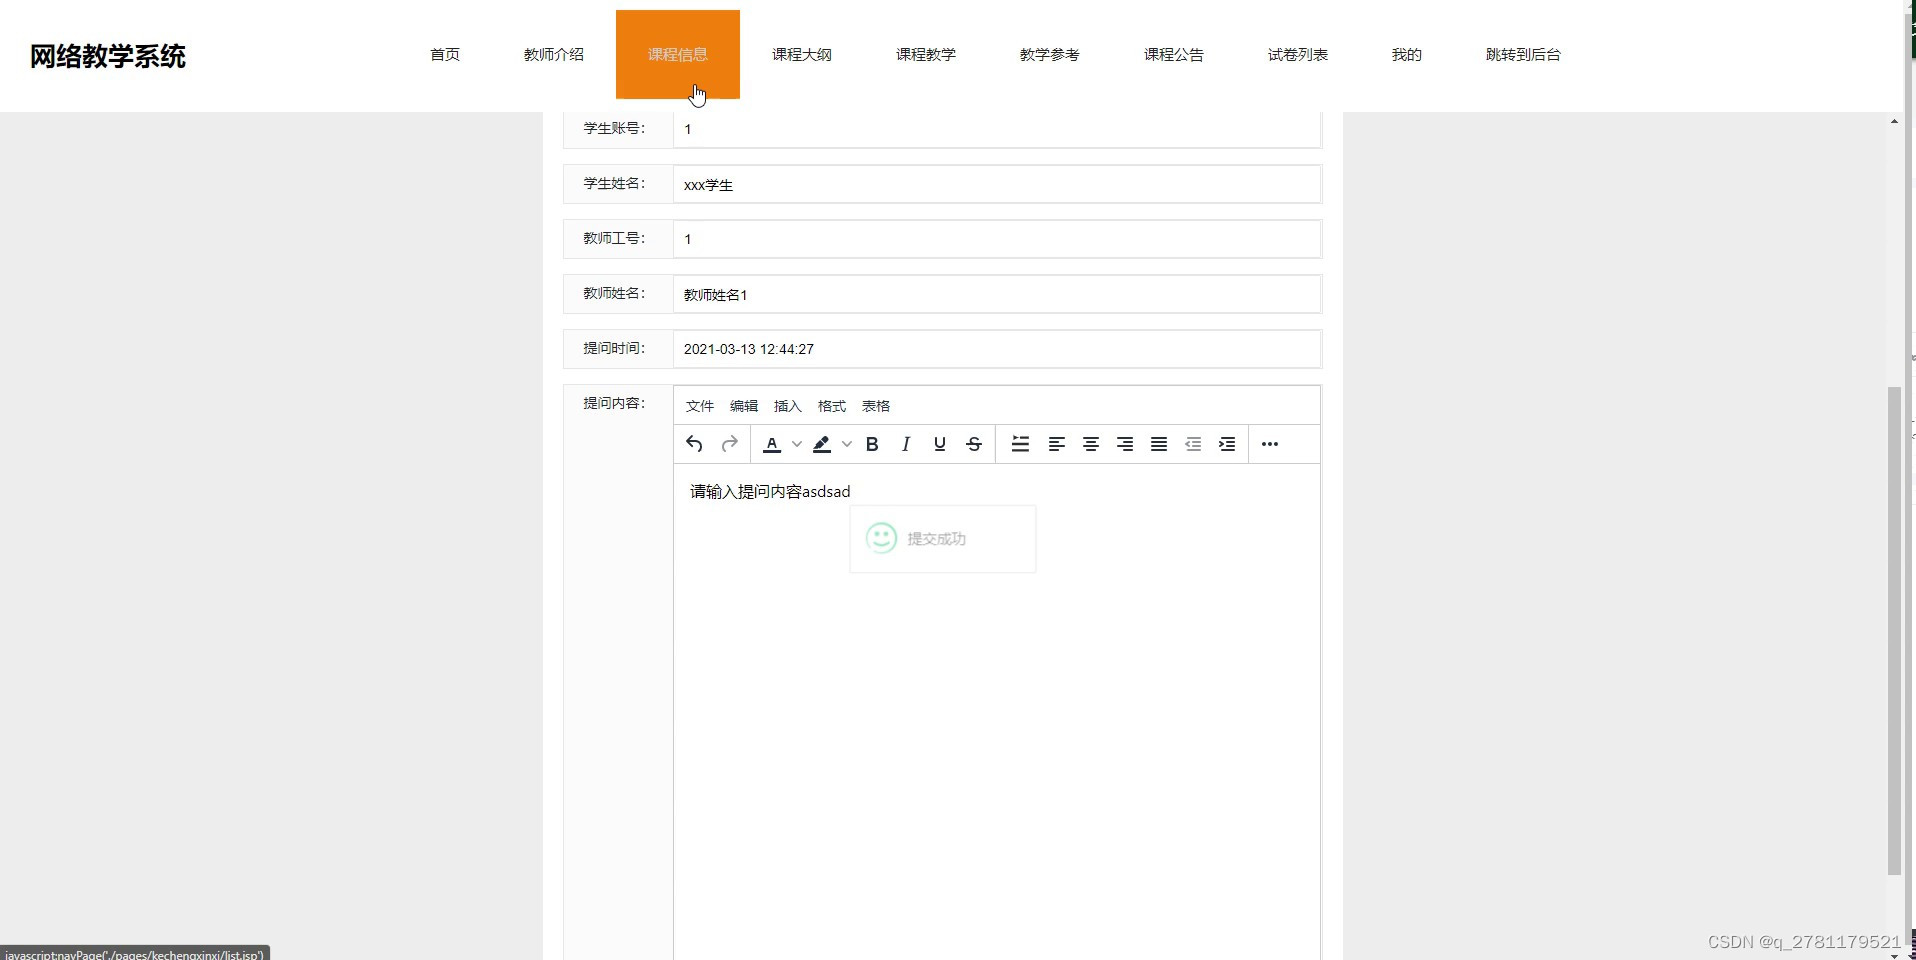Screen dimensions: 1916x960
Task: Undo the last edit in editor
Action: click(x=694, y=444)
